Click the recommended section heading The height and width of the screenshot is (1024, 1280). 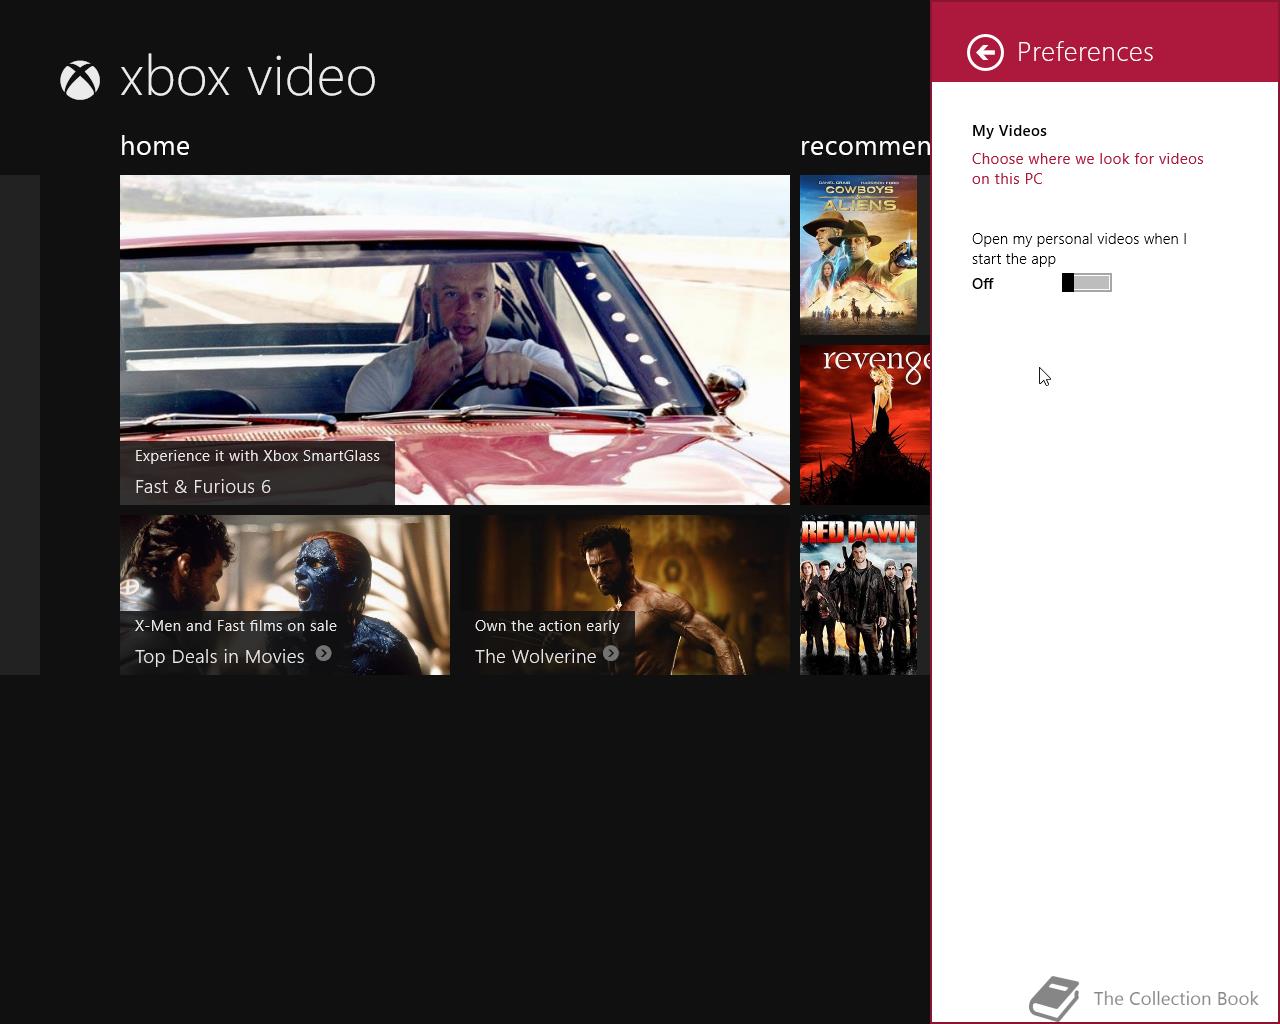pos(865,146)
